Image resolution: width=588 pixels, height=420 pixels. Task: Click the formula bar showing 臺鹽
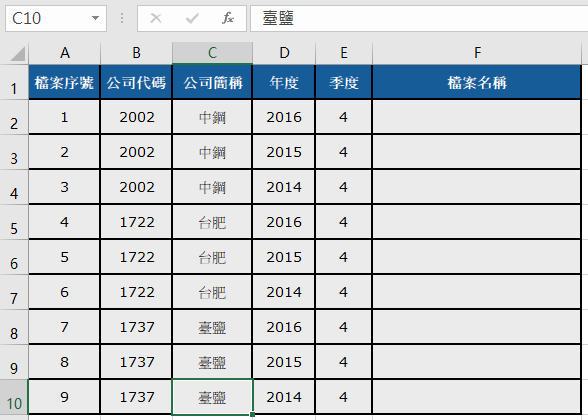[419, 18]
